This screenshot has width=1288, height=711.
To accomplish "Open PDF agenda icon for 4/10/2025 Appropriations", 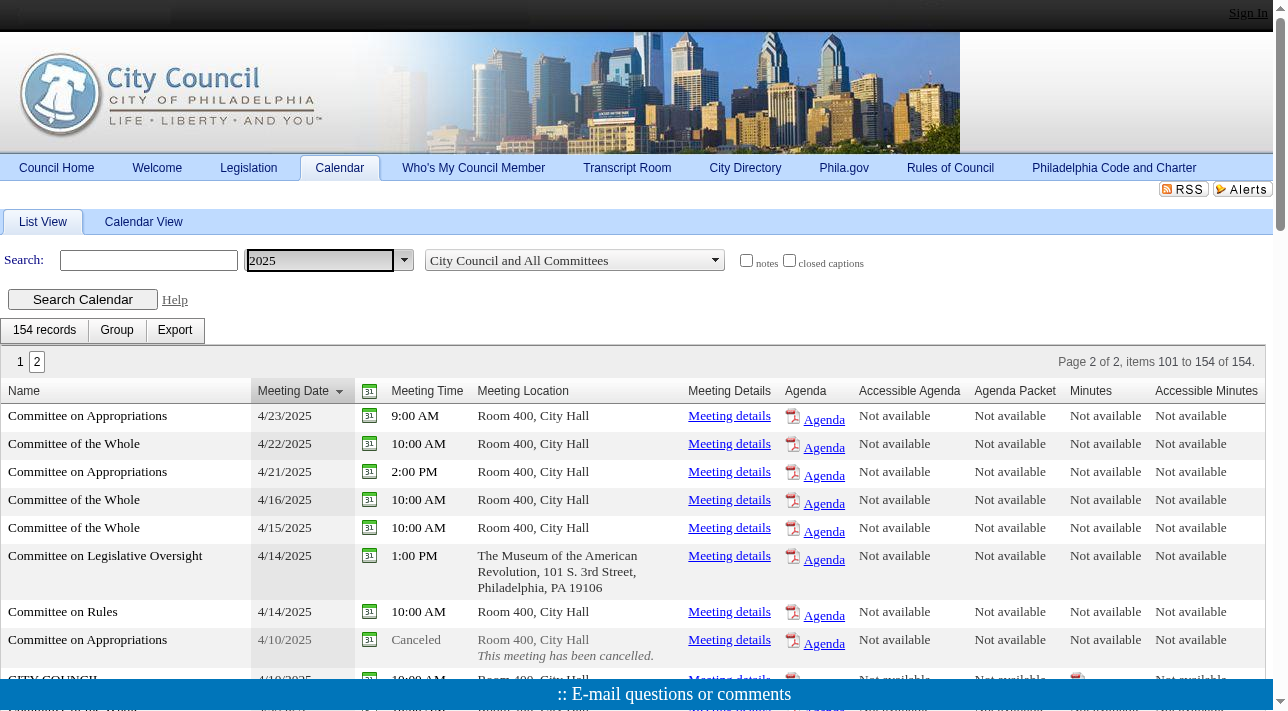I will [793, 641].
